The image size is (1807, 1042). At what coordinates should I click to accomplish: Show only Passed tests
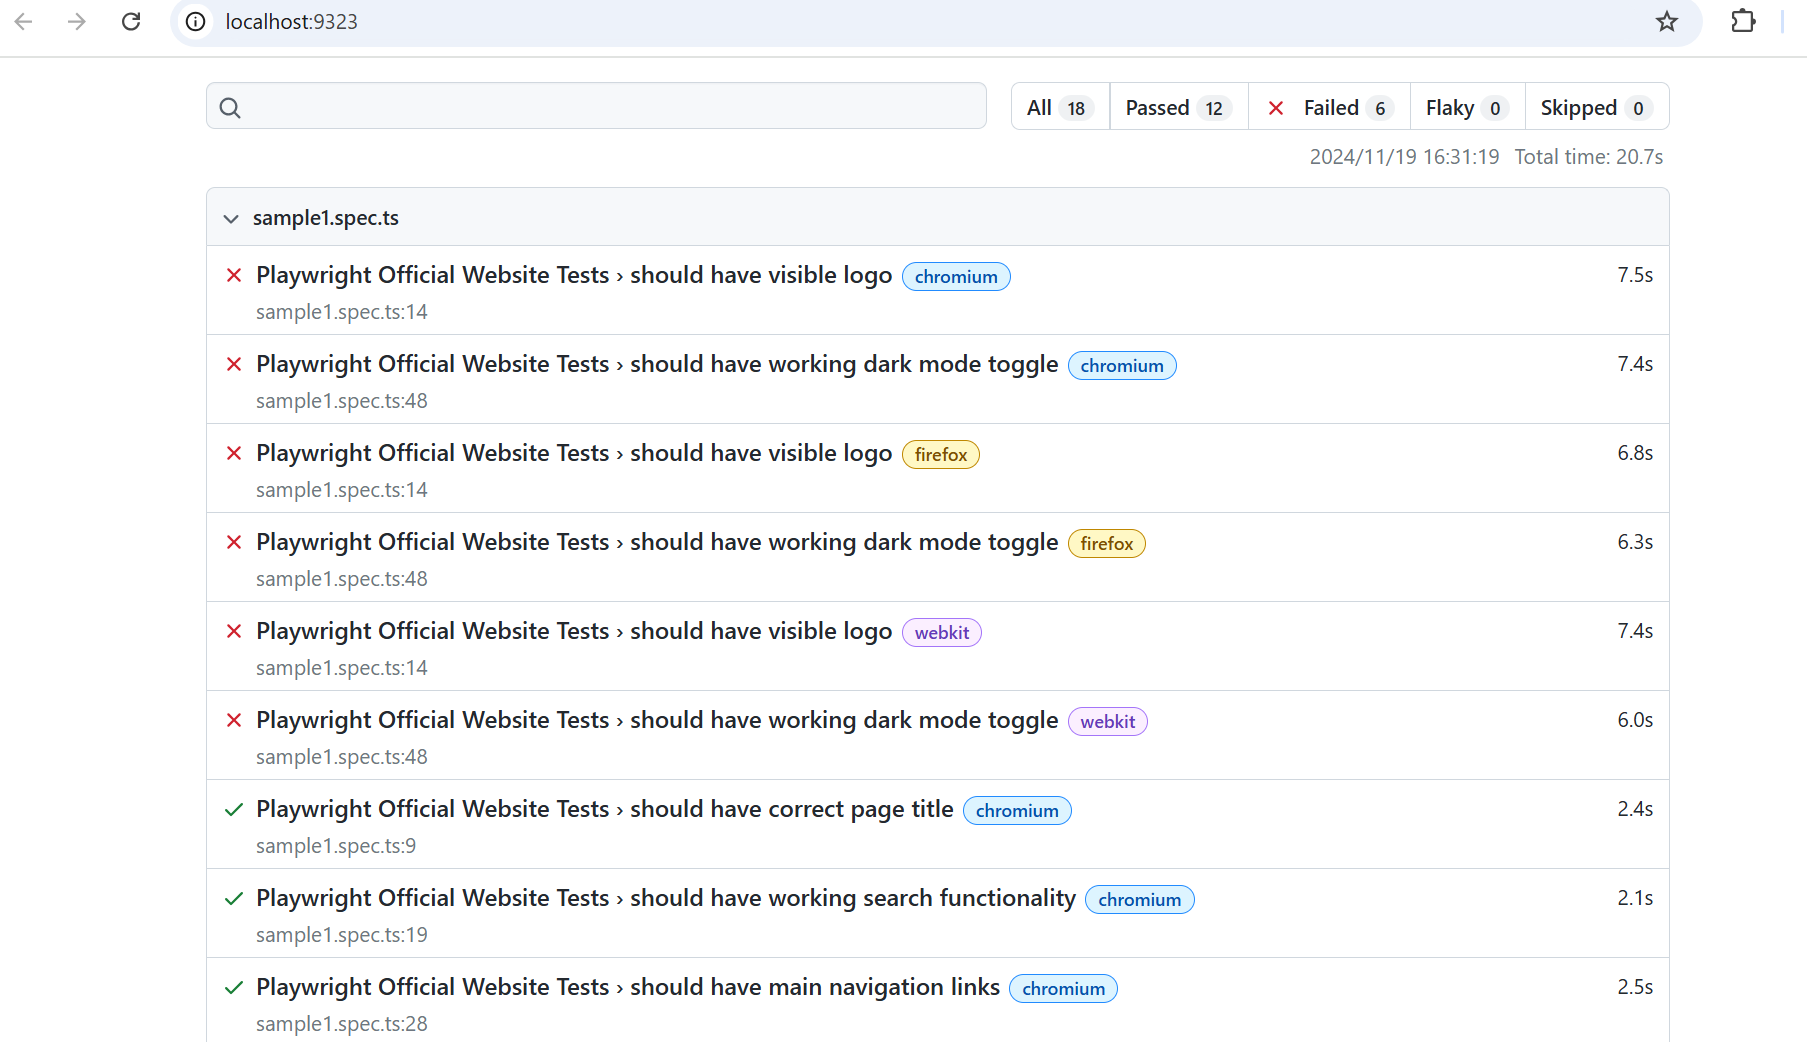tap(1156, 107)
